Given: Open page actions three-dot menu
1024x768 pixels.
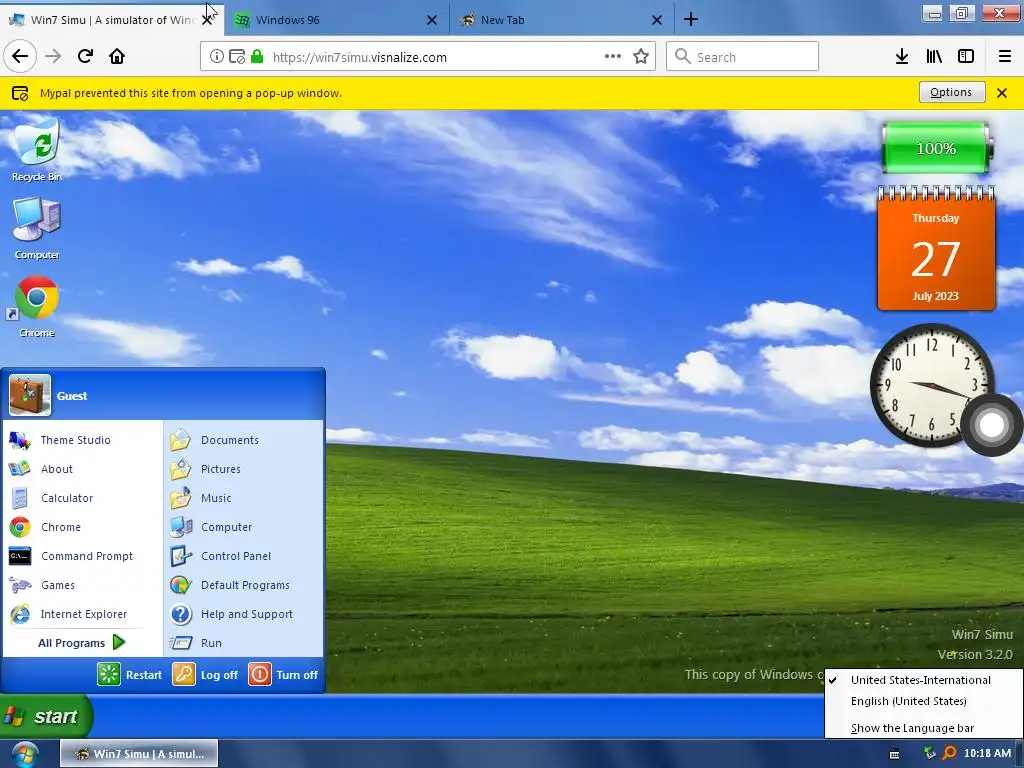Looking at the screenshot, I should pos(613,56).
